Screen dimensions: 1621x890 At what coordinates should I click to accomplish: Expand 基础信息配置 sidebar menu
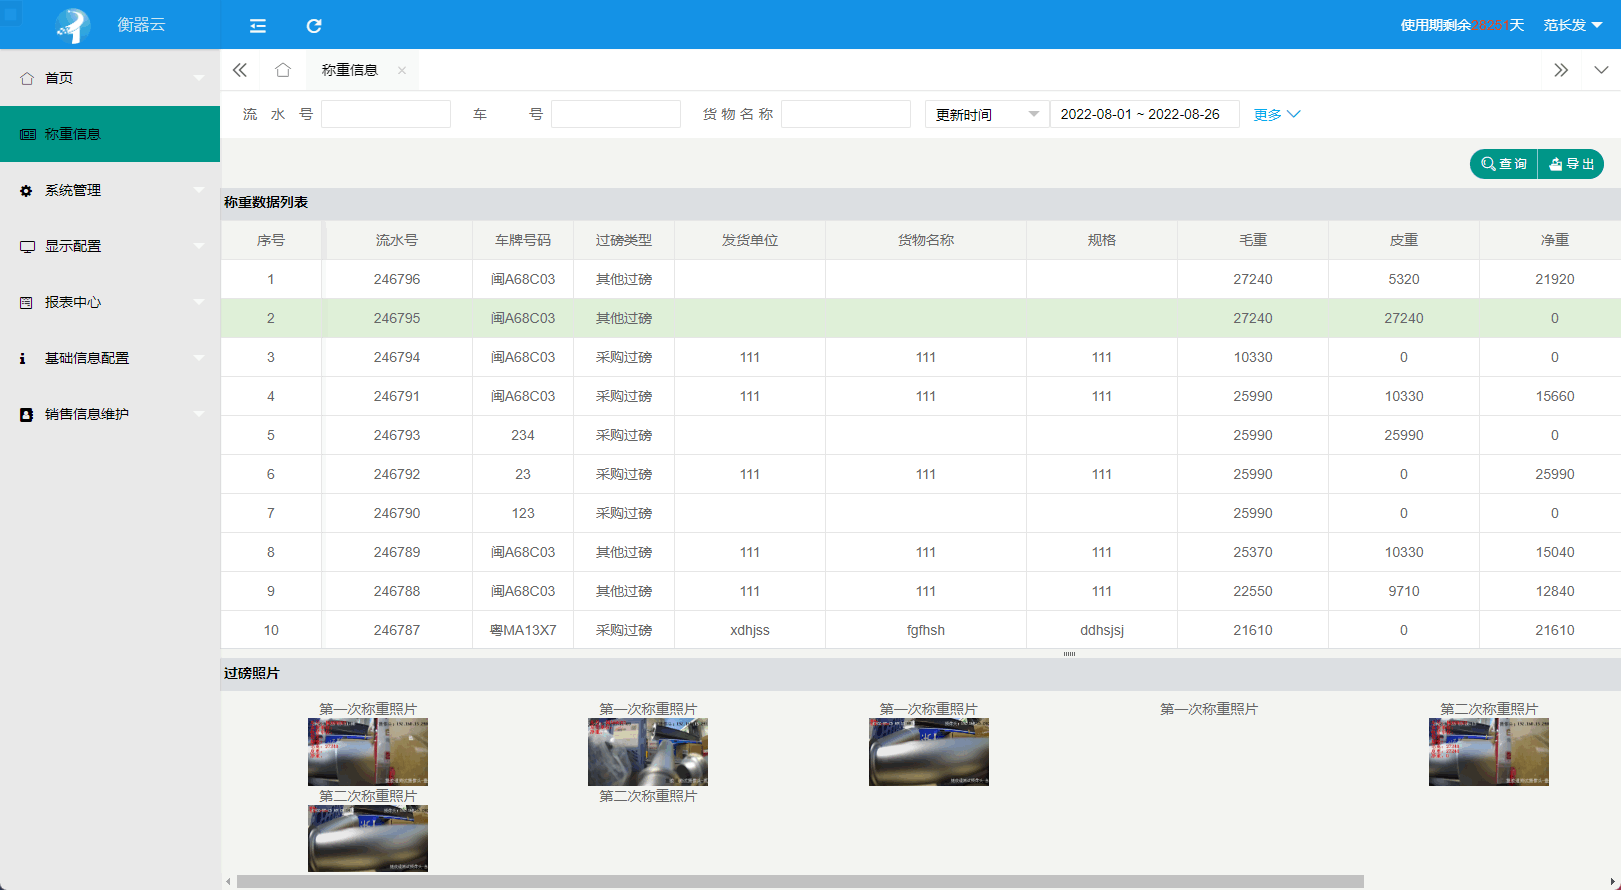coord(110,358)
